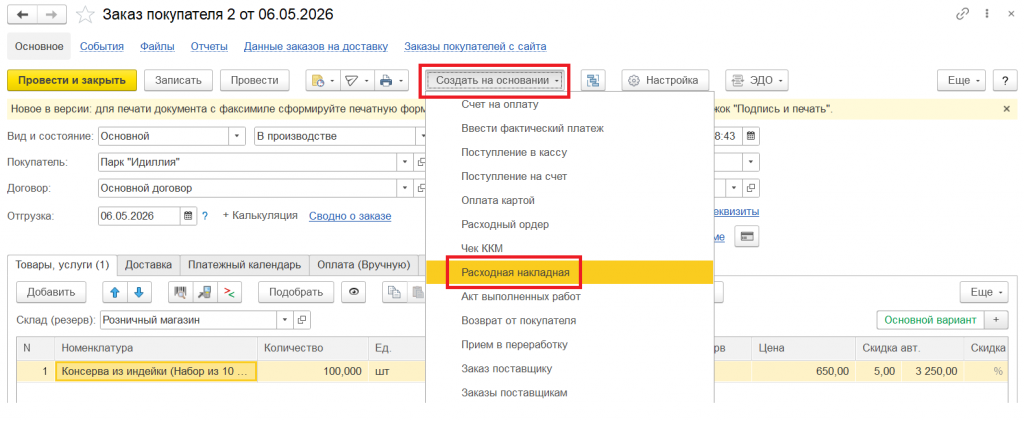
Task: Click the copy rows icon in the table toolbar
Action: click(x=394, y=292)
